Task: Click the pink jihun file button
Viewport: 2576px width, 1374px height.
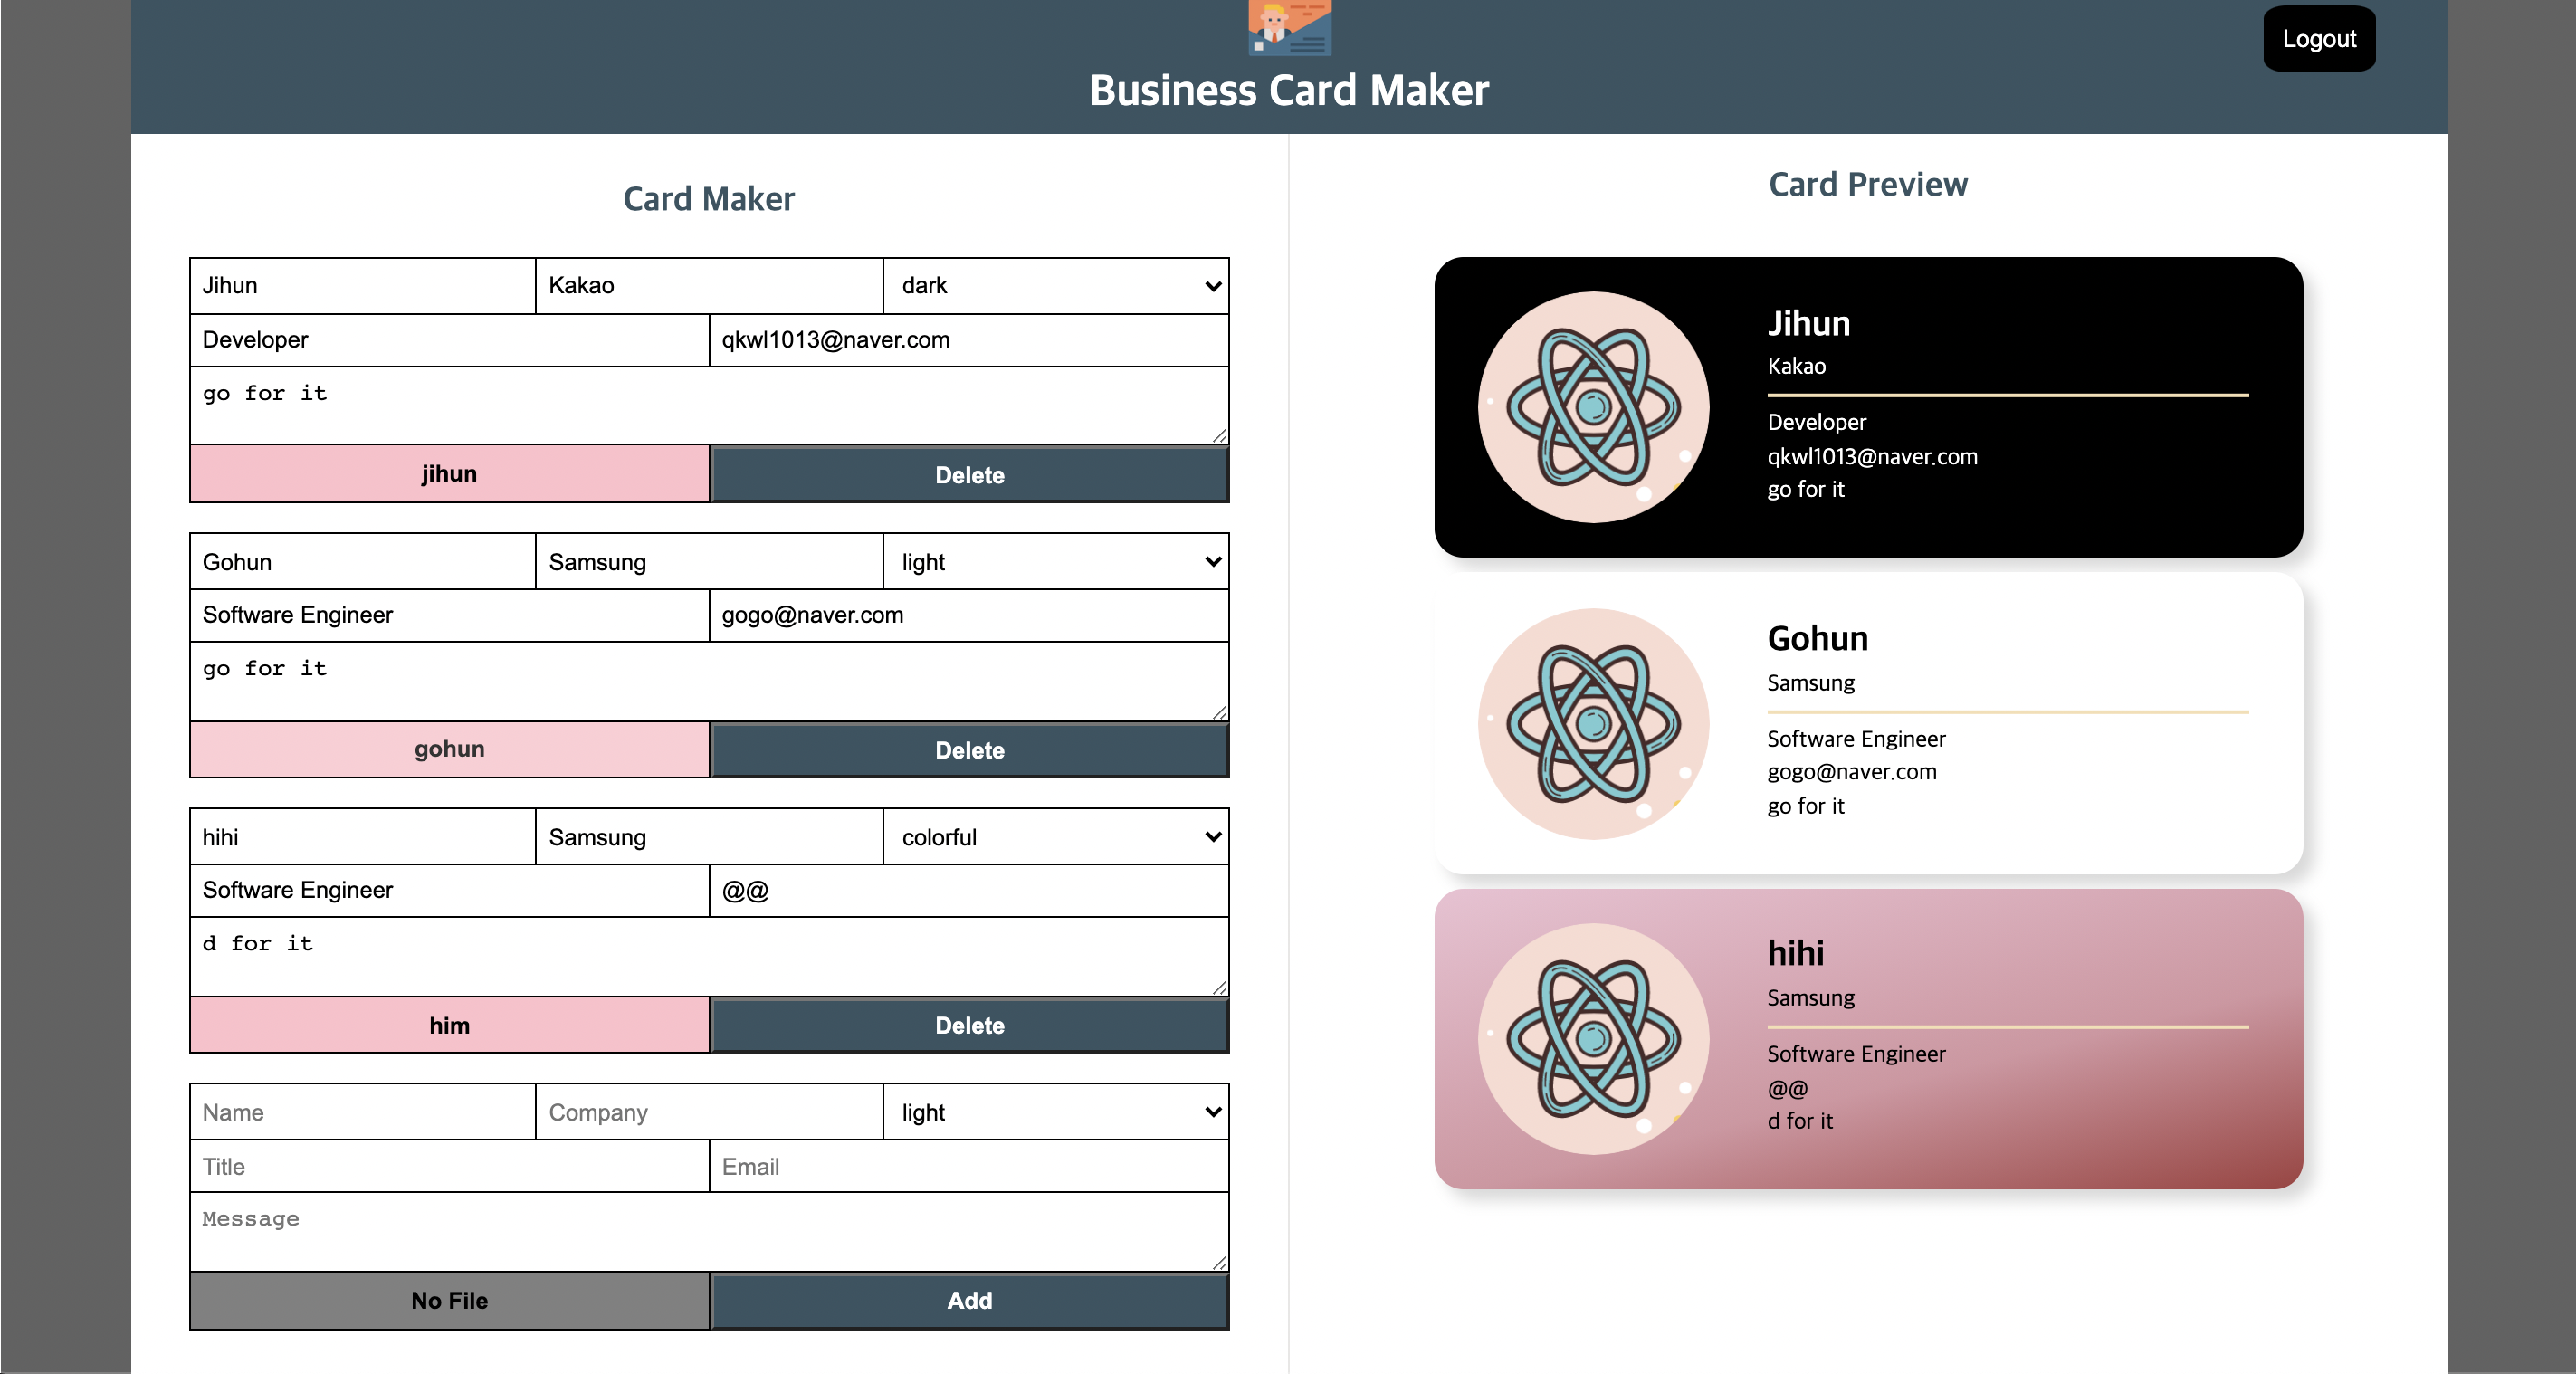Action: pyautogui.click(x=449, y=474)
